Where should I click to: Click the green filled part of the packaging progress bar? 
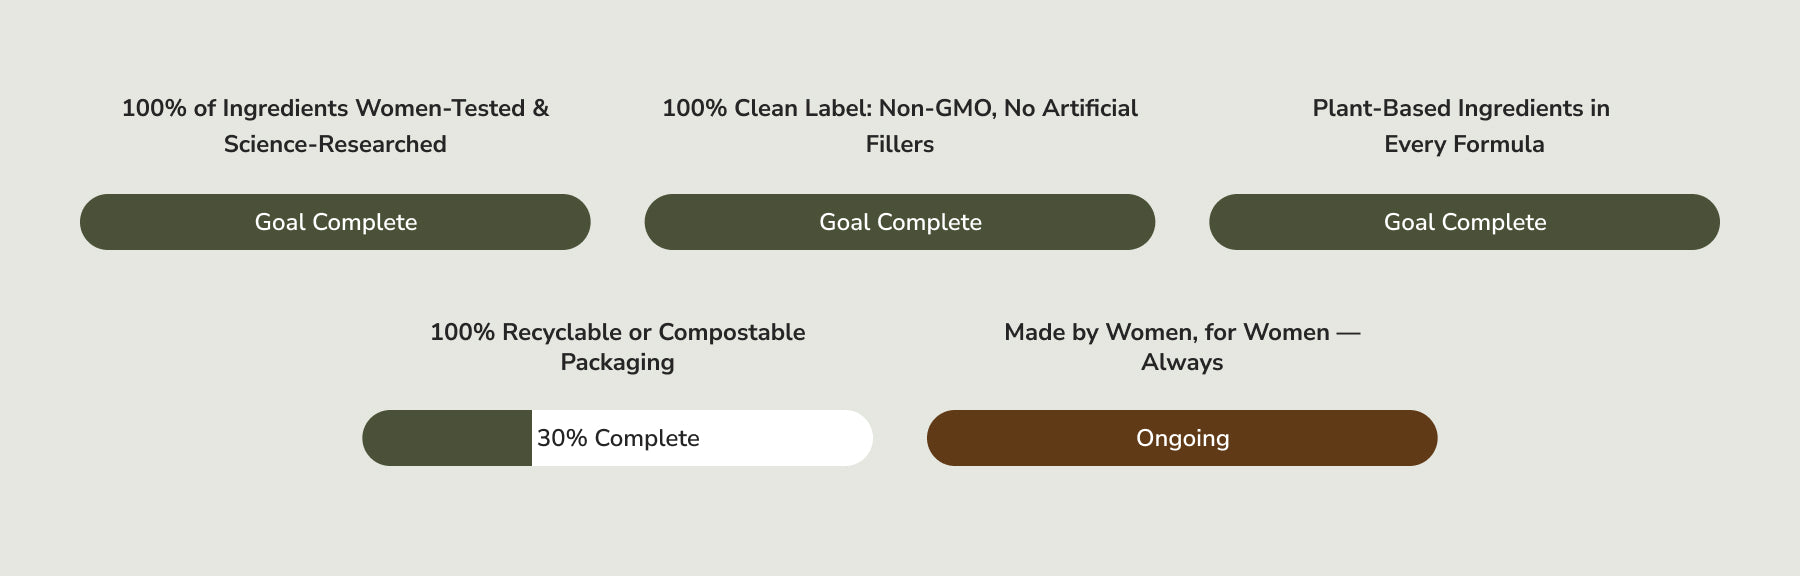(x=447, y=438)
